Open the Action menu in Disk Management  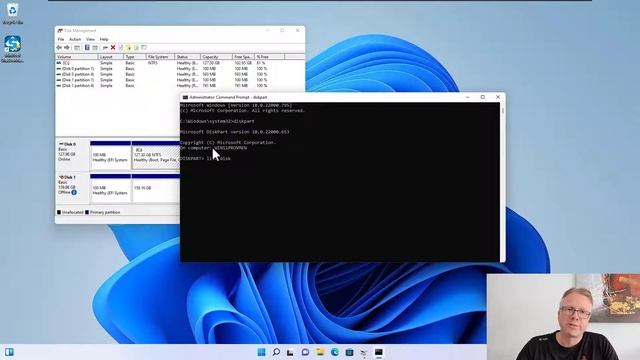click(x=75, y=39)
